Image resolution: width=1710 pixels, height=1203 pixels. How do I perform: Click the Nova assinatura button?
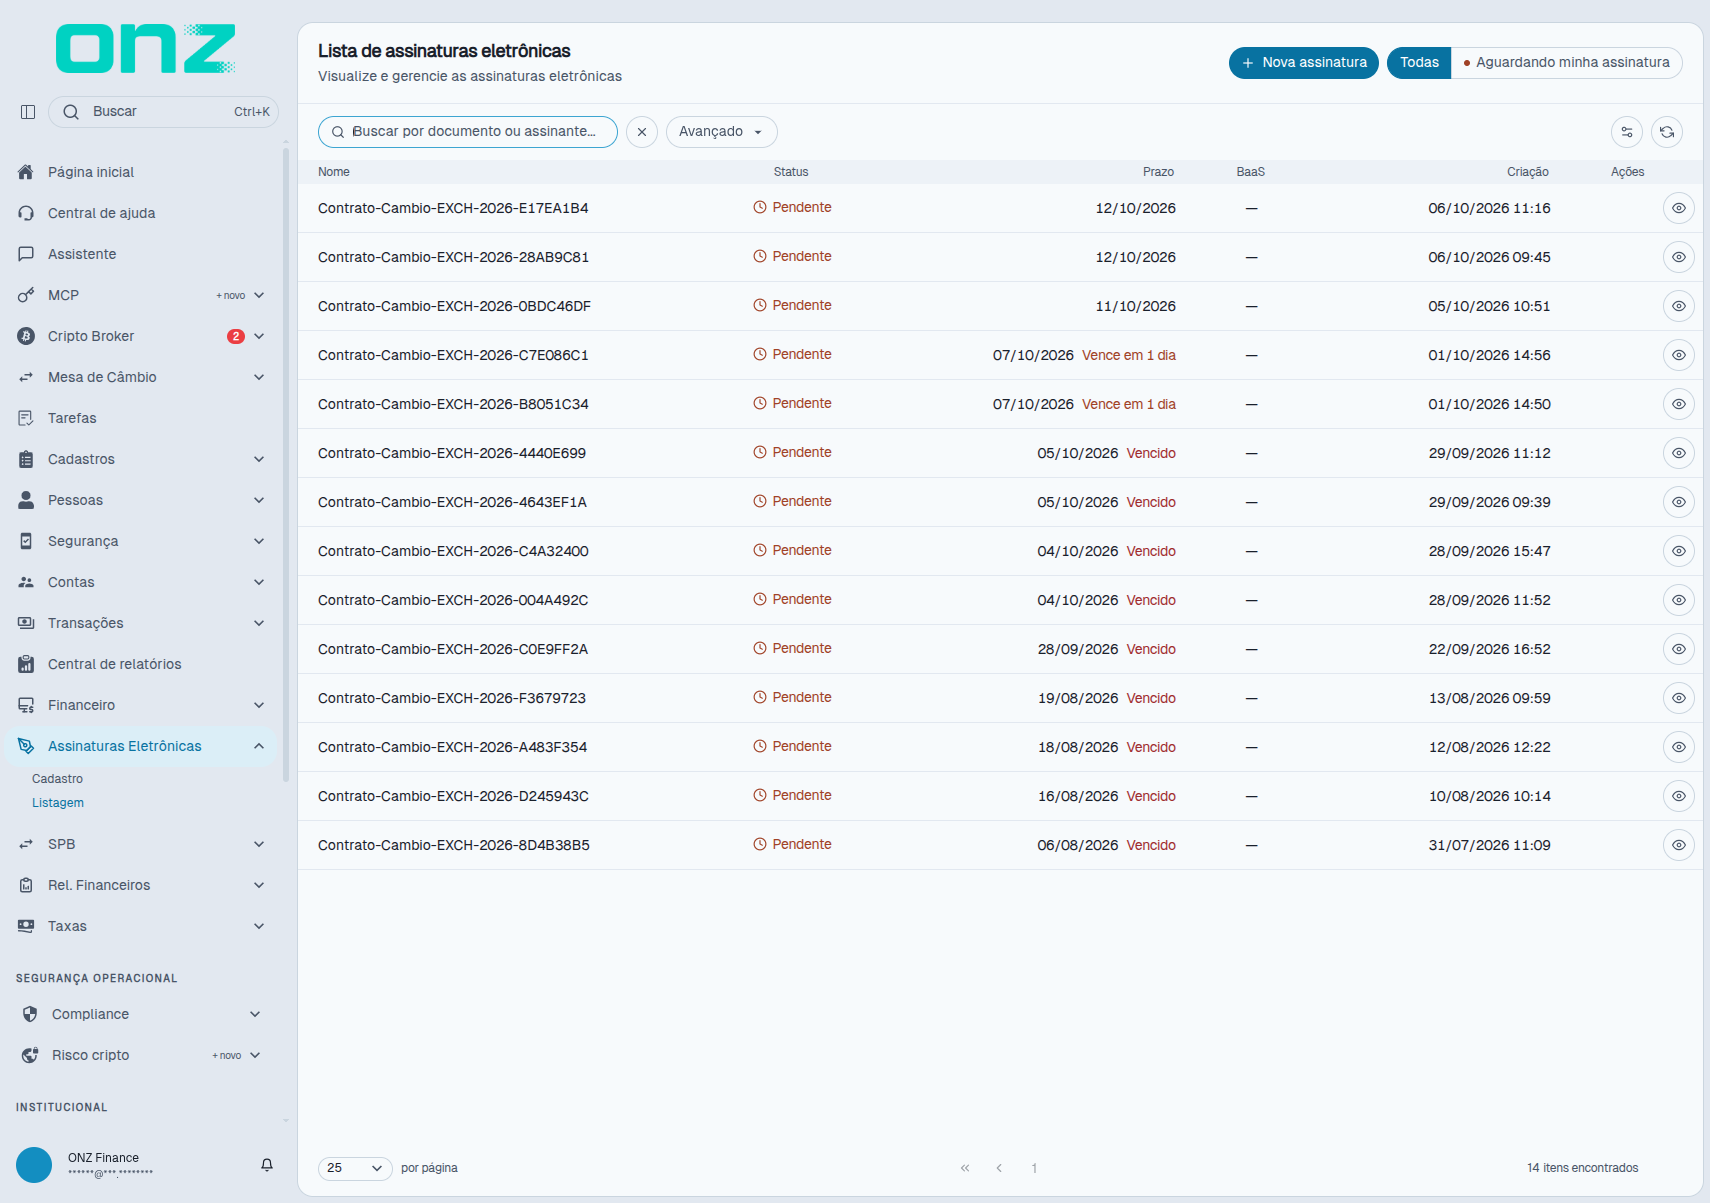pyautogui.click(x=1304, y=62)
